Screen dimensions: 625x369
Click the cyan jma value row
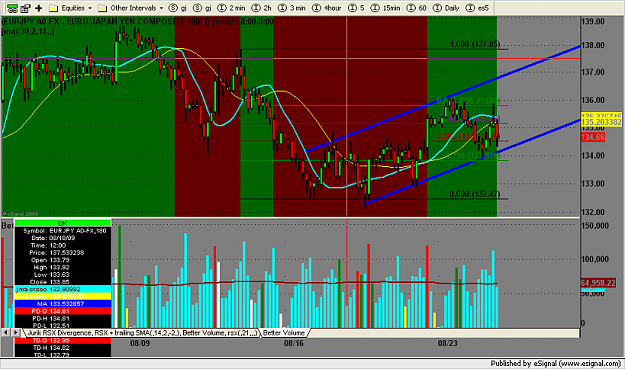63,289
